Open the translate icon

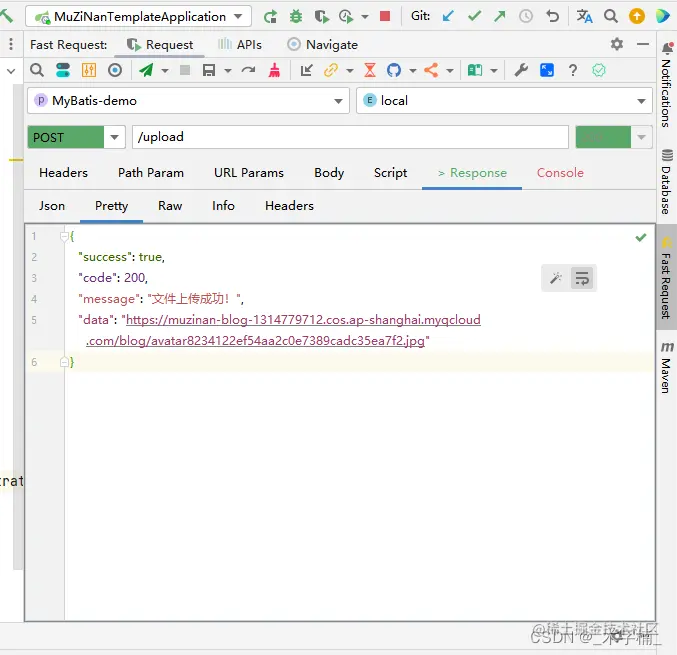pos(584,16)
